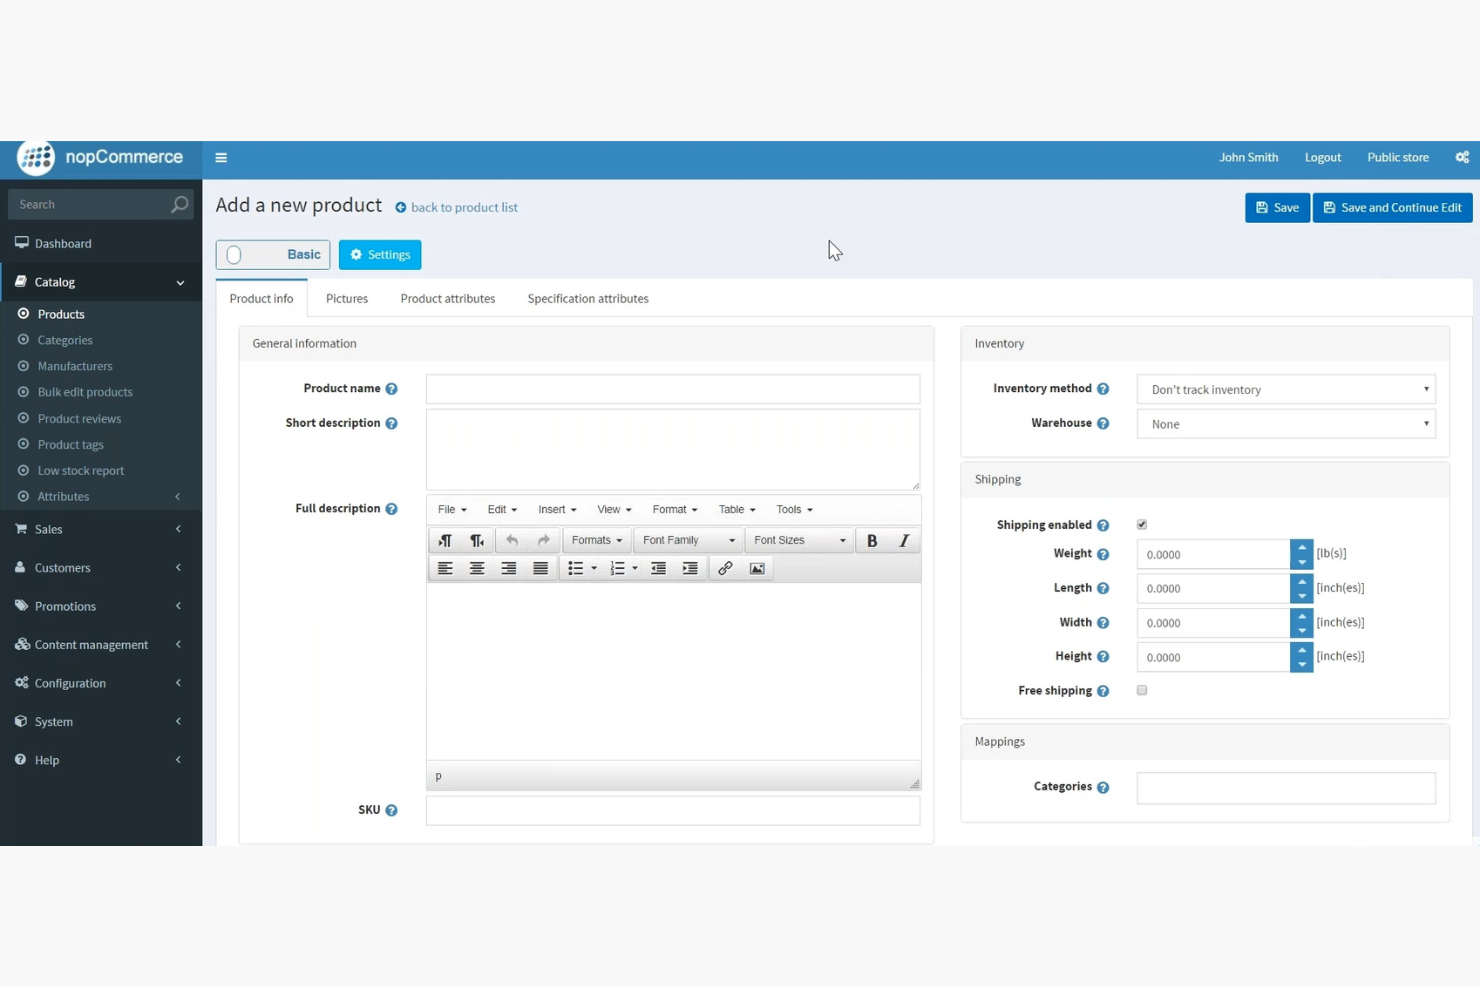Open the search magnifier in the sidebar

tap(178, 204)
